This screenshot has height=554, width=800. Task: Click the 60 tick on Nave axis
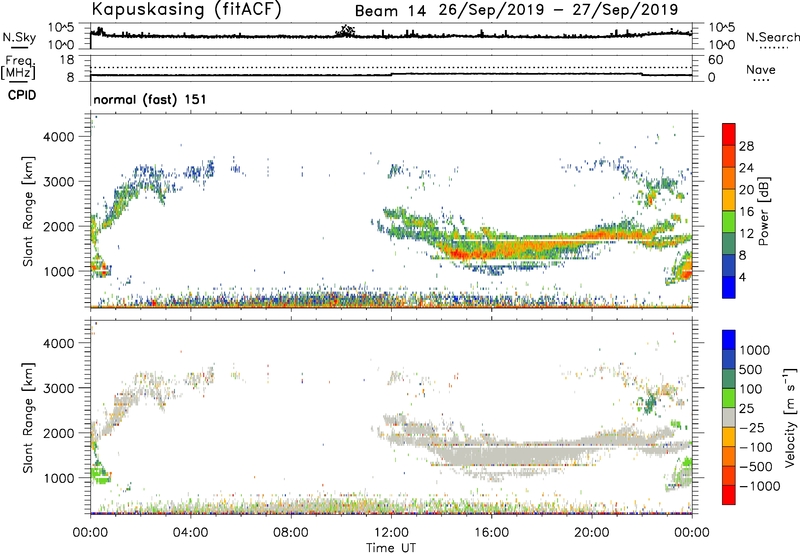point(715,60)
